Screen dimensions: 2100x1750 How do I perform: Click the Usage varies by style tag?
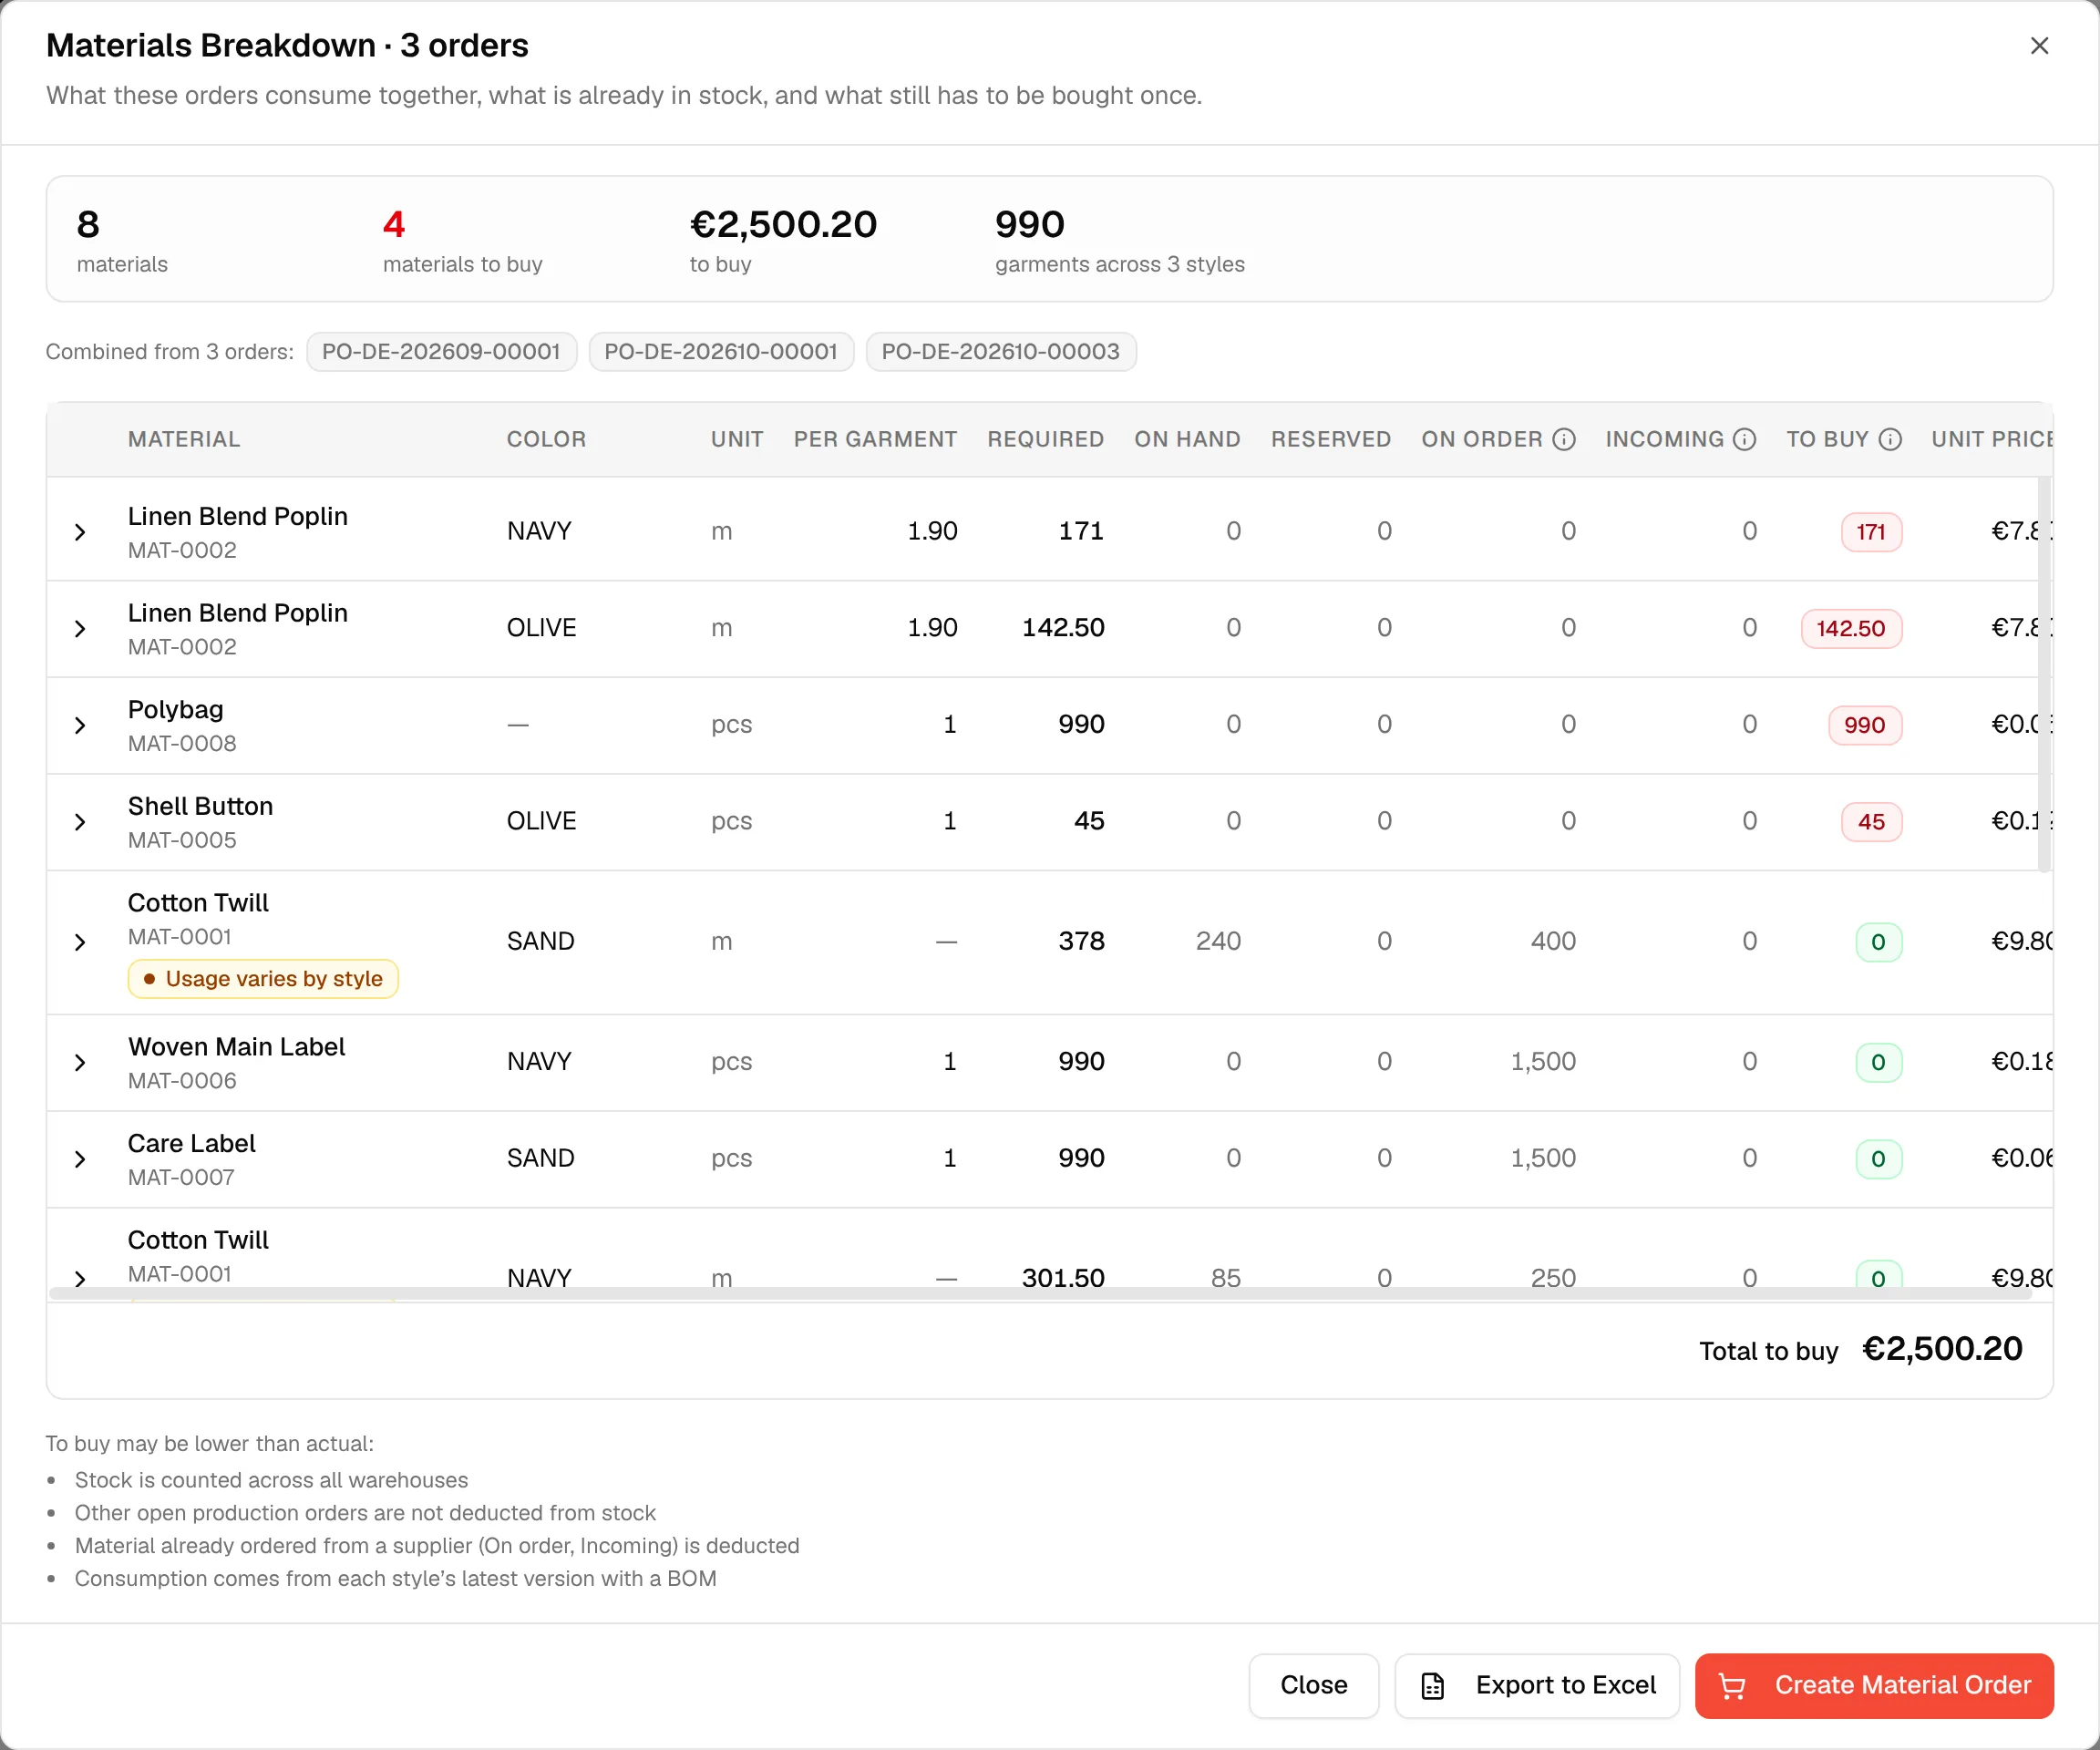point(263,979)
